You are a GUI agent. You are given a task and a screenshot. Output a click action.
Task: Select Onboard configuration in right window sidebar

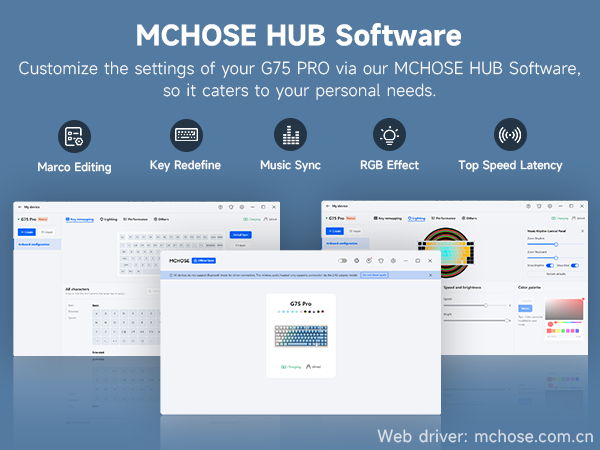tap(345, 243)
